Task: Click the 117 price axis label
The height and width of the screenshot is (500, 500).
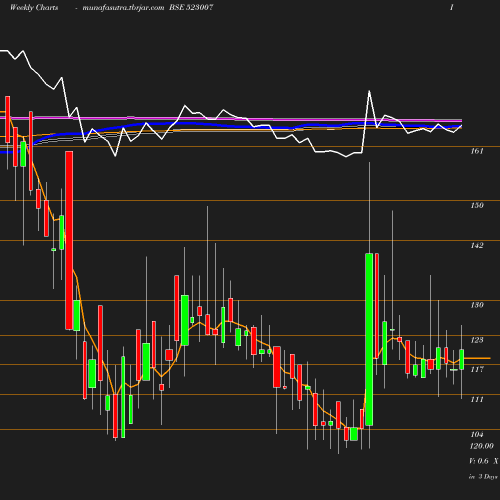Action: (477, 370)
